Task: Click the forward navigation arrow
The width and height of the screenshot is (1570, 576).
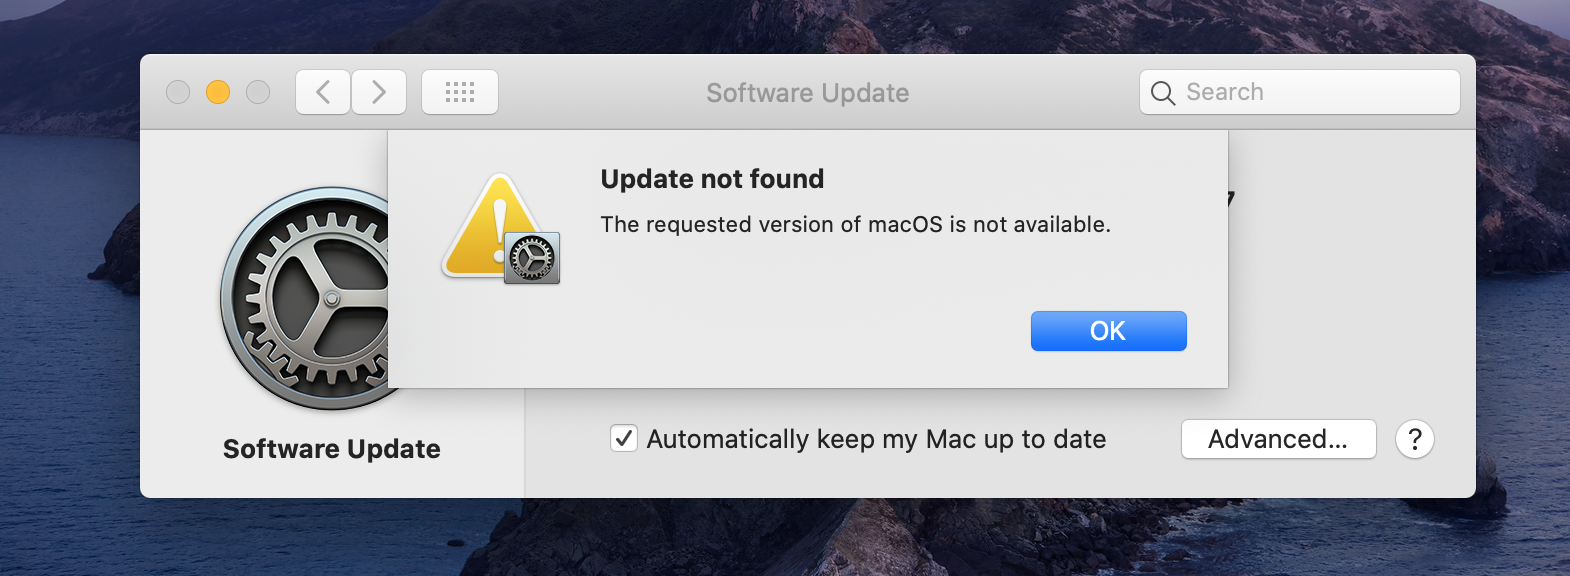Action: [x=379, y=93]
